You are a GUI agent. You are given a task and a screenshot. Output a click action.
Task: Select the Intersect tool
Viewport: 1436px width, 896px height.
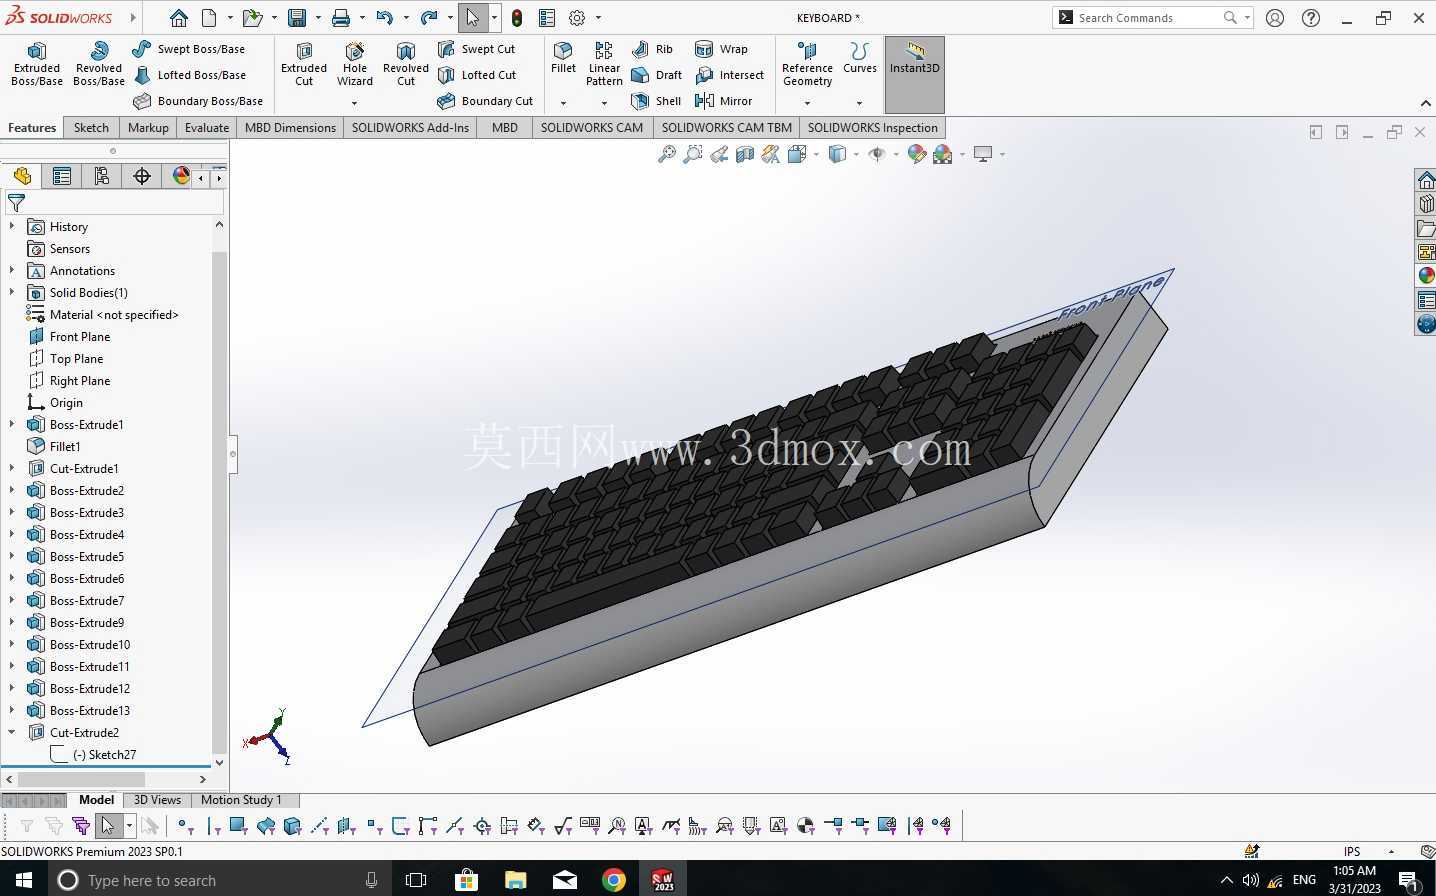click(x=730, y=75)
